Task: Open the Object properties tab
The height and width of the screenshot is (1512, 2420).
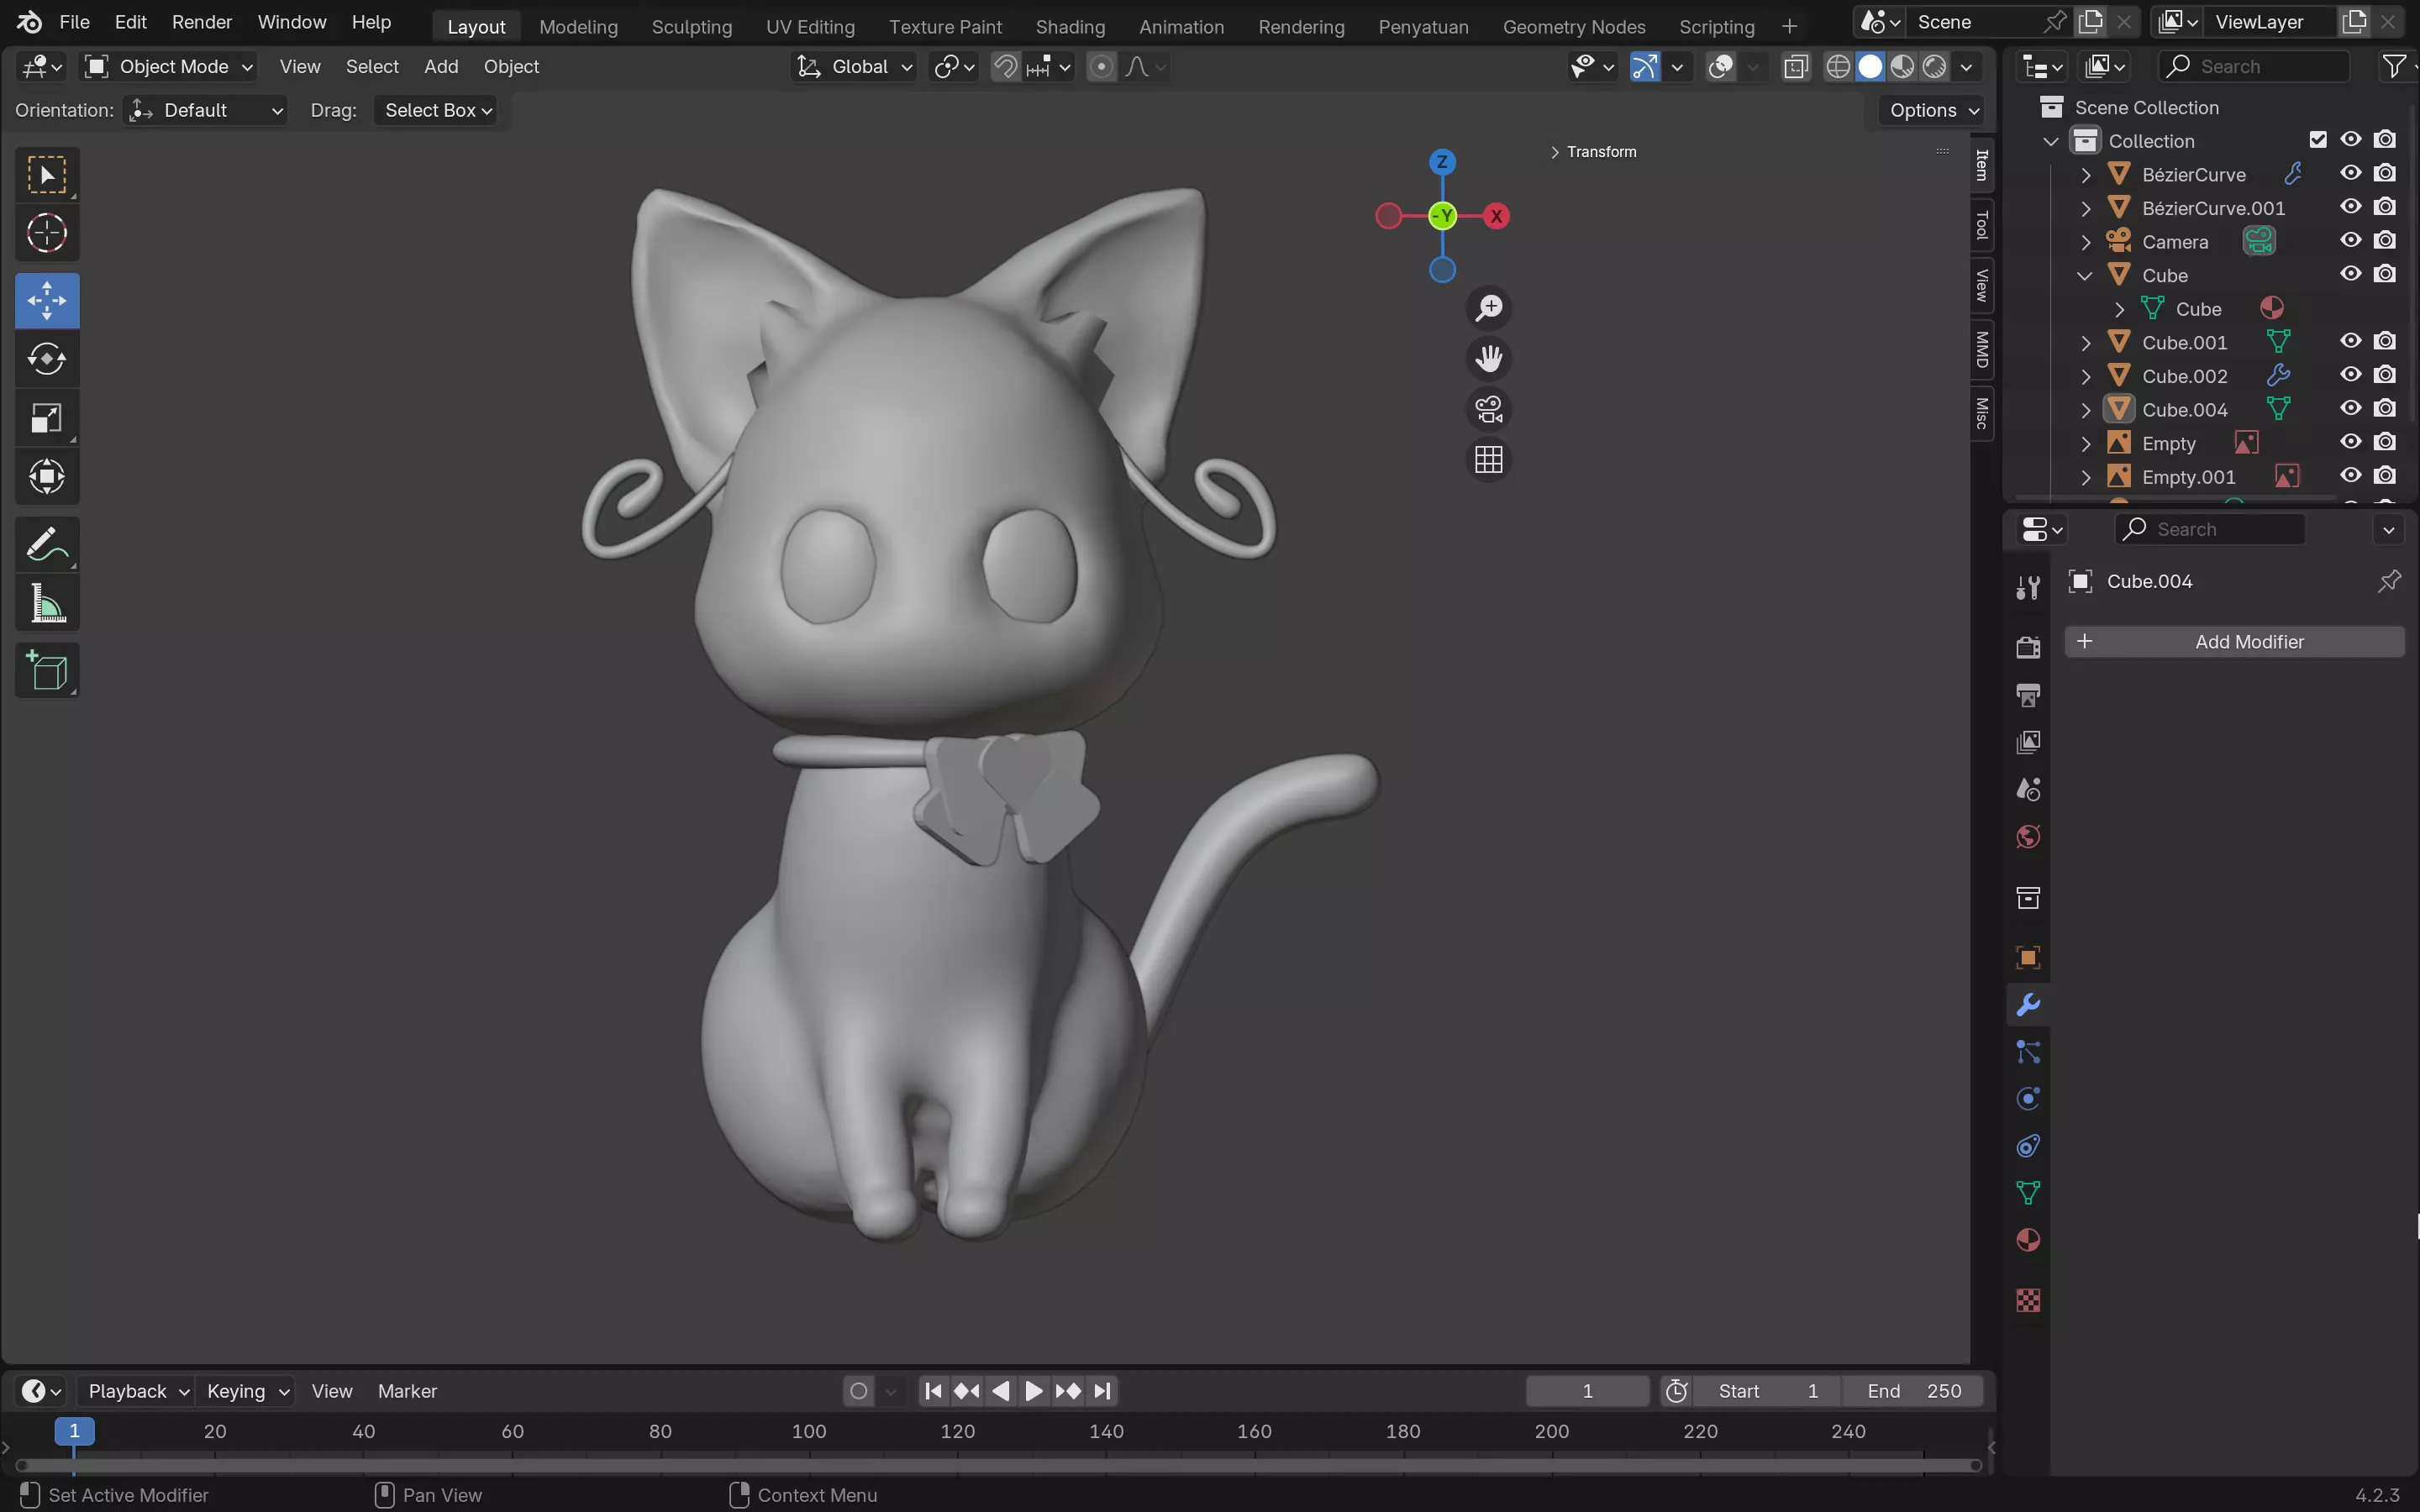Action: tap(2028, 957)
